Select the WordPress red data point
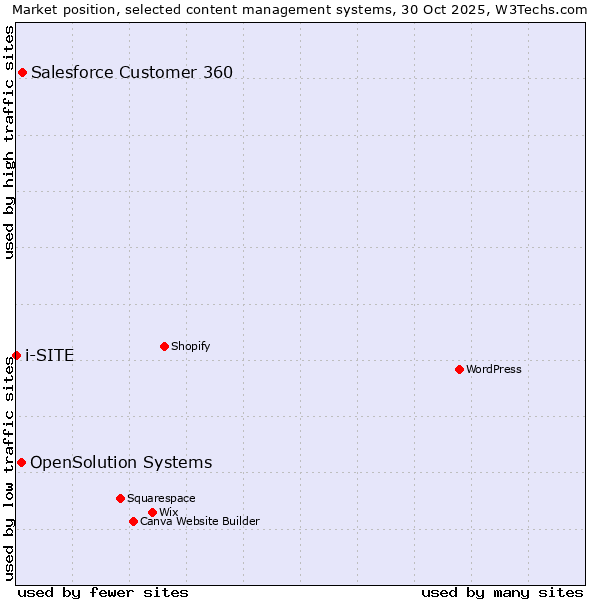 pos(459,369)
